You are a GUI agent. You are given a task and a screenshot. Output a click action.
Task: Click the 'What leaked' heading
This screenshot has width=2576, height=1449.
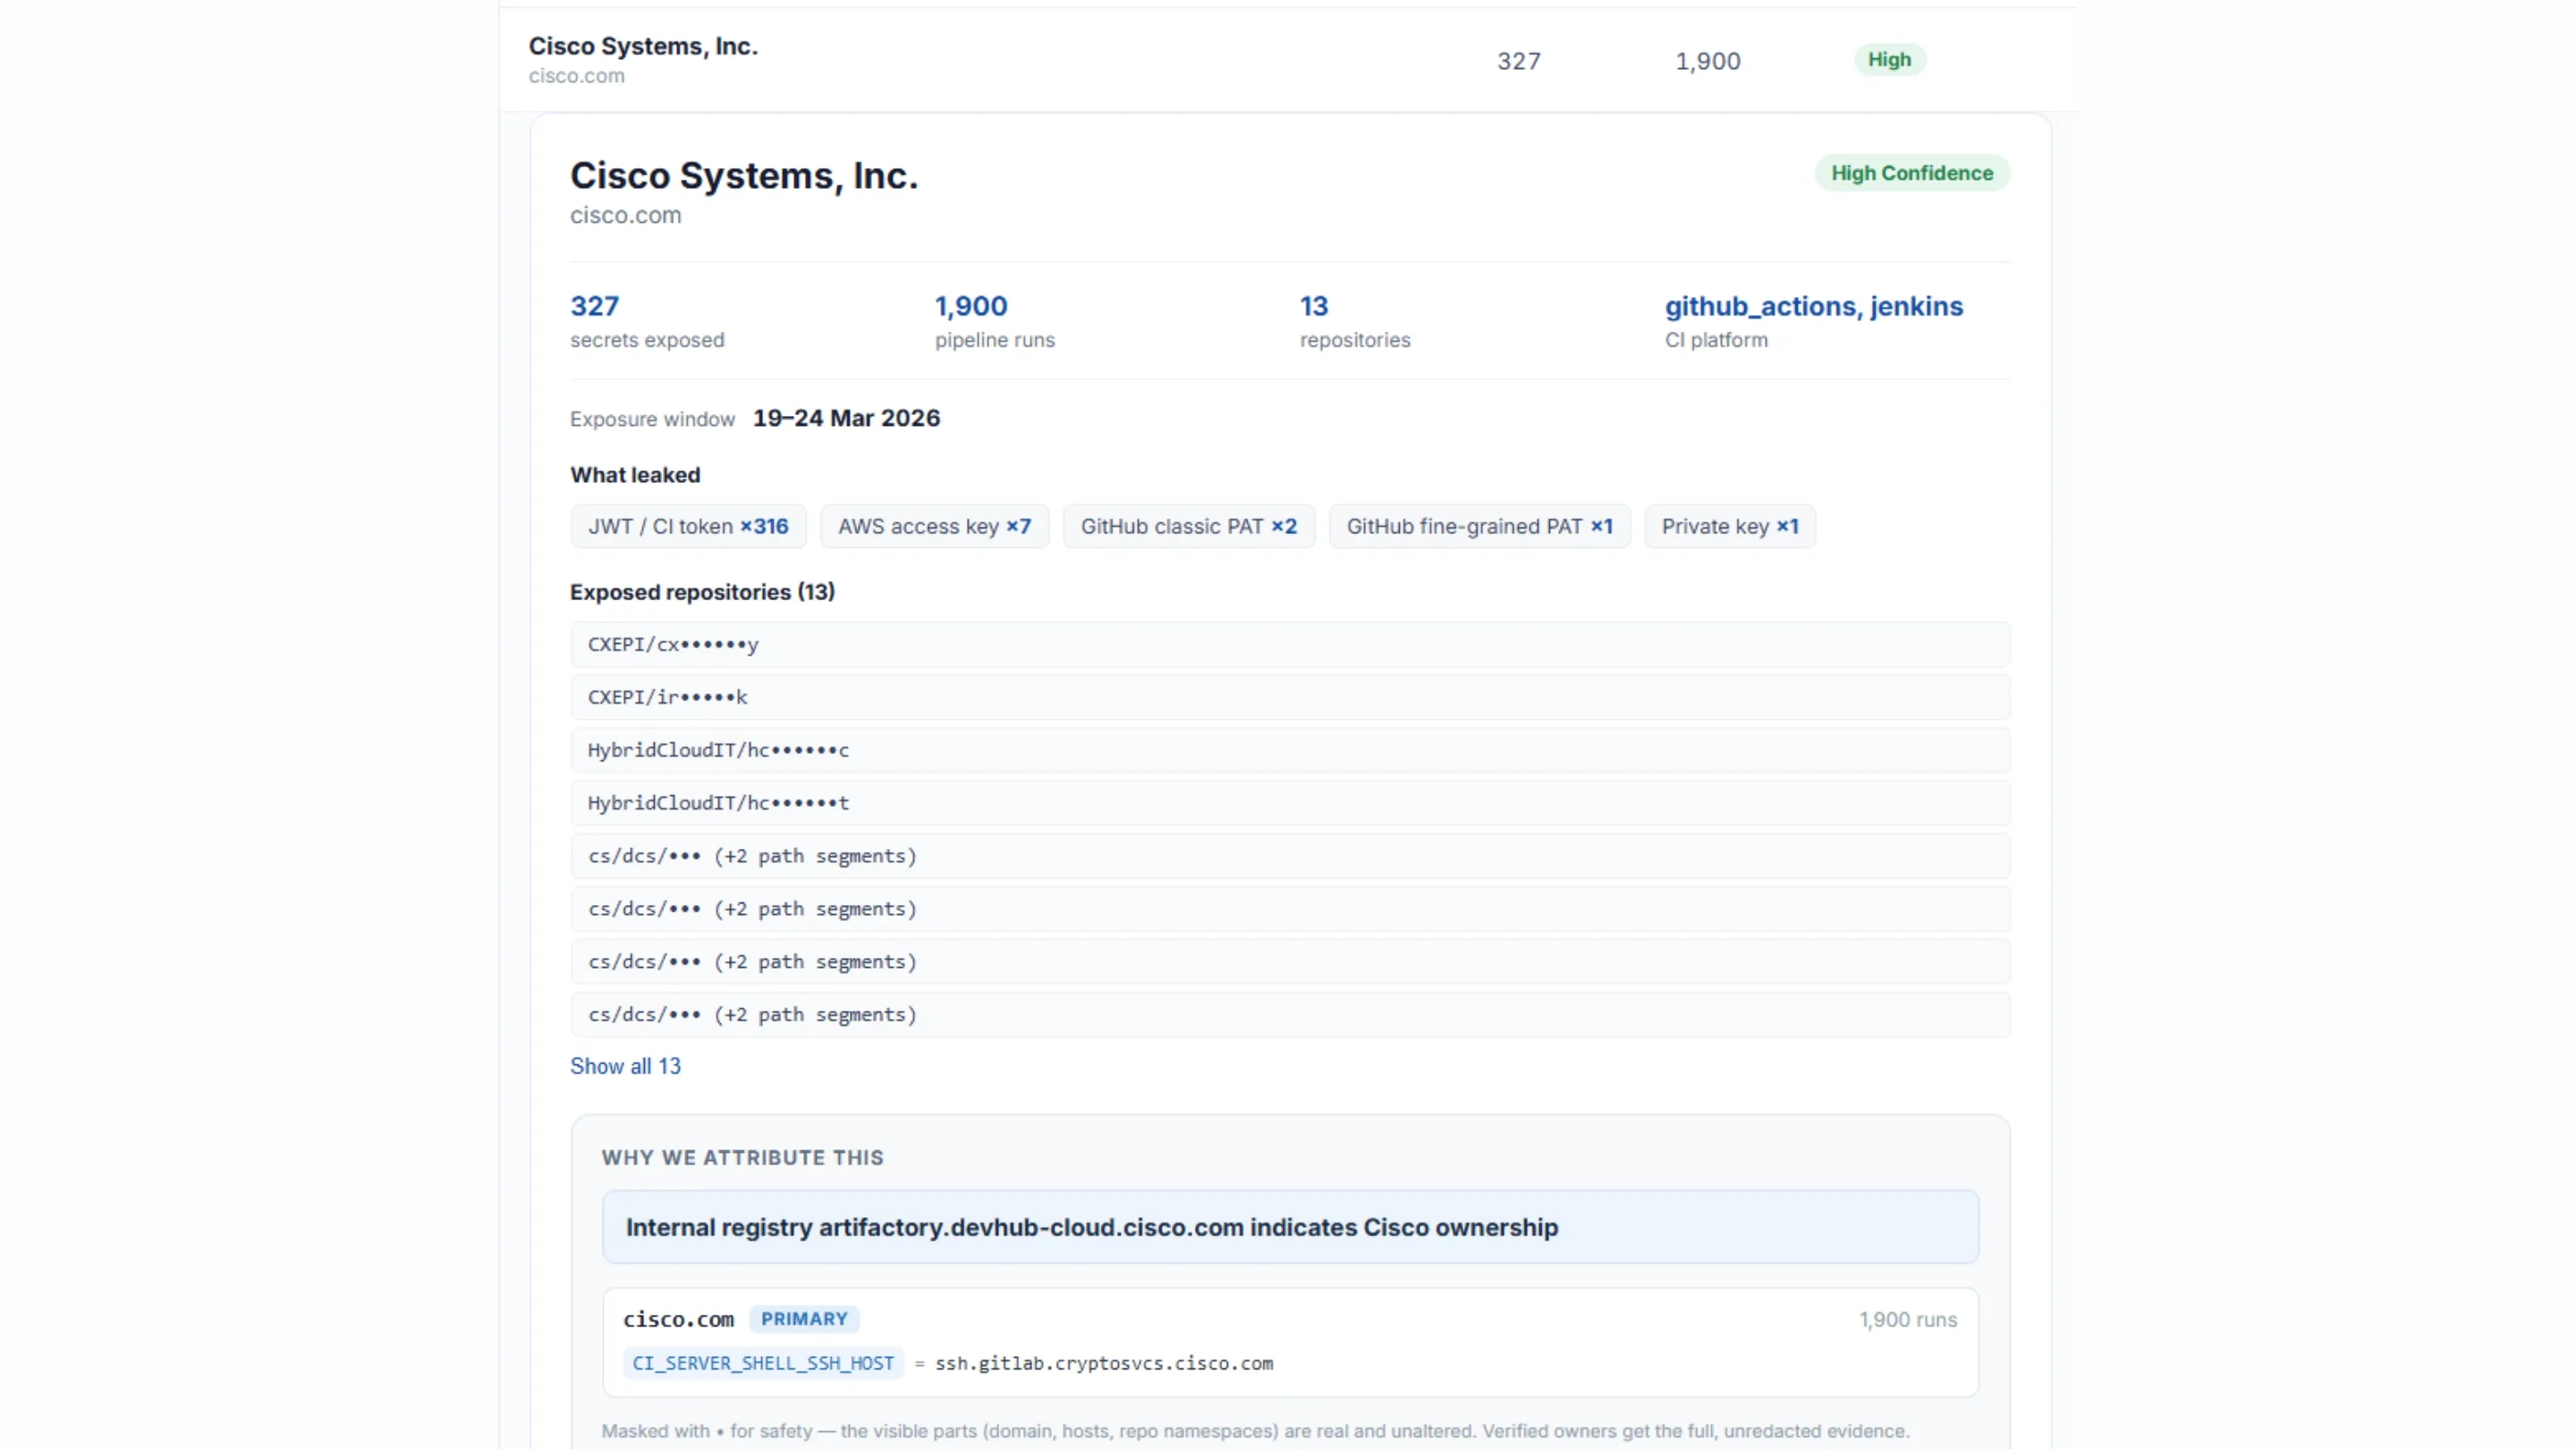[635, 475]
